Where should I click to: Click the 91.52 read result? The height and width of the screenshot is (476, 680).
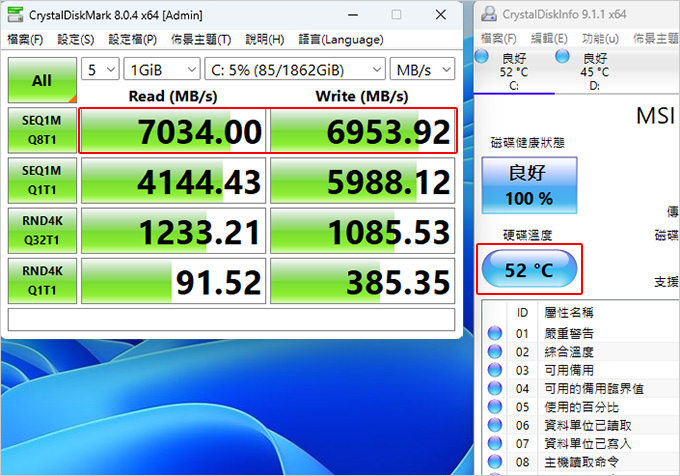[173, 280]
